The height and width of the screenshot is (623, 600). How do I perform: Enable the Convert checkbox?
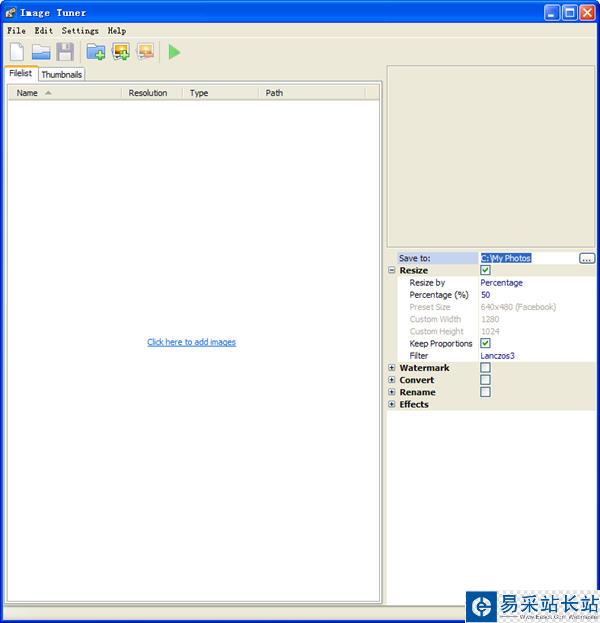pos(485,380)
